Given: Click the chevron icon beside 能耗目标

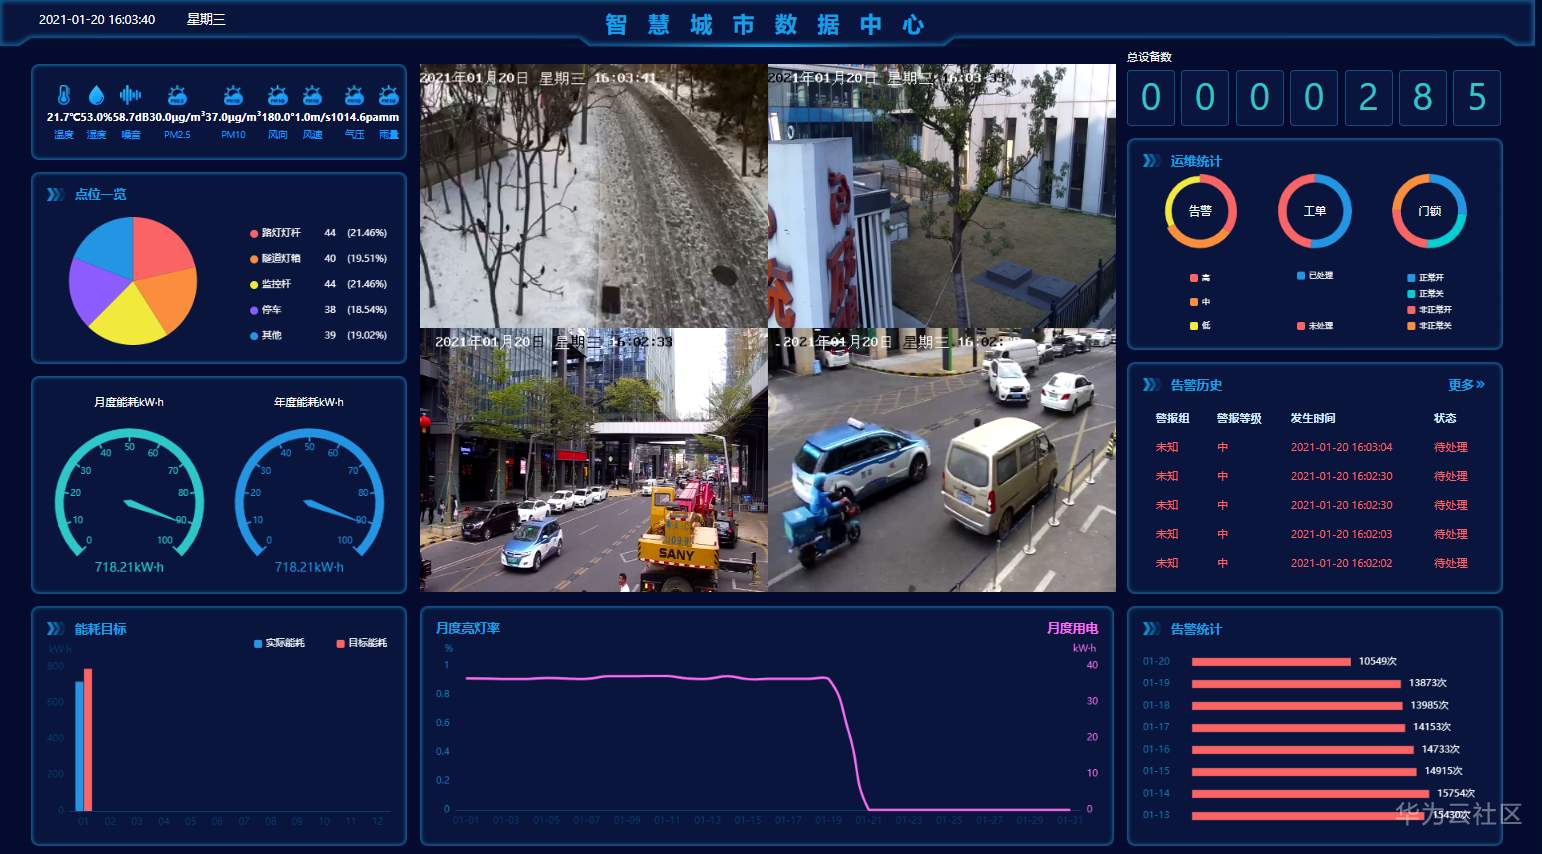Looking at the screenshot, I should 56,629.
